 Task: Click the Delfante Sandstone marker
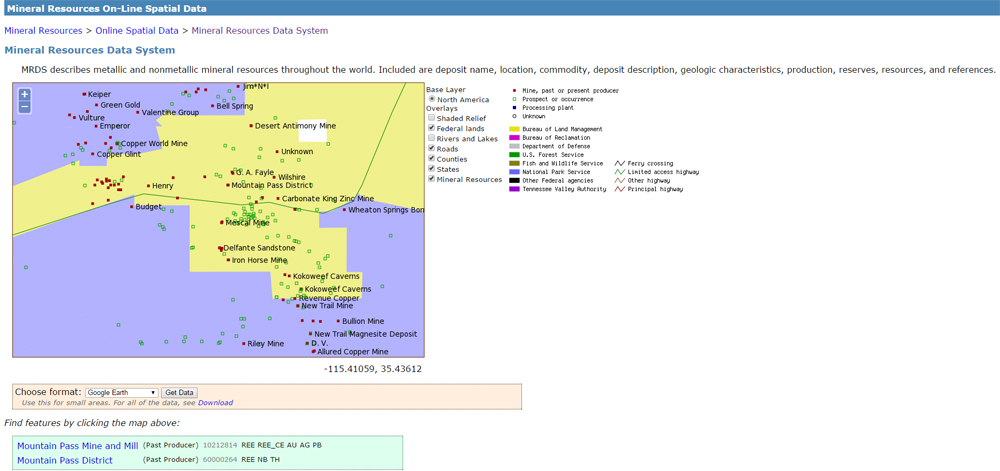click(220, 248)
